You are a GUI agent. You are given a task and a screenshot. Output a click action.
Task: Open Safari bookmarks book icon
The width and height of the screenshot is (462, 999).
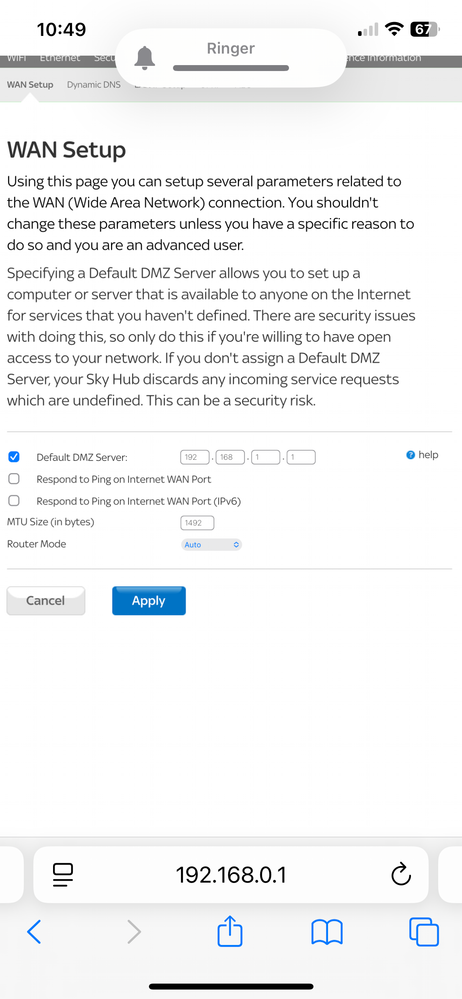click(x=327, y=932)
